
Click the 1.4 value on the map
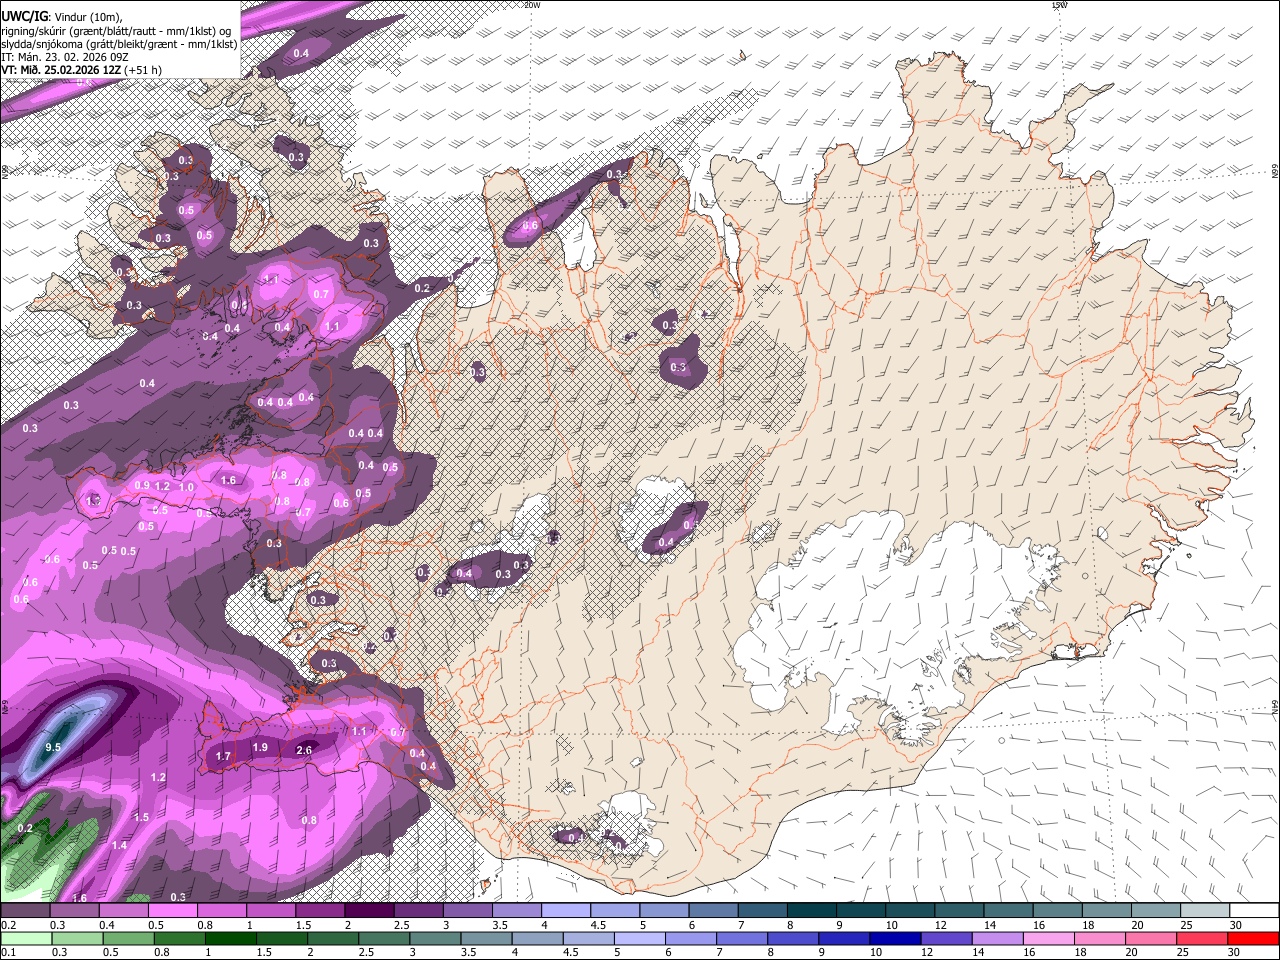(x=119, y=845)
